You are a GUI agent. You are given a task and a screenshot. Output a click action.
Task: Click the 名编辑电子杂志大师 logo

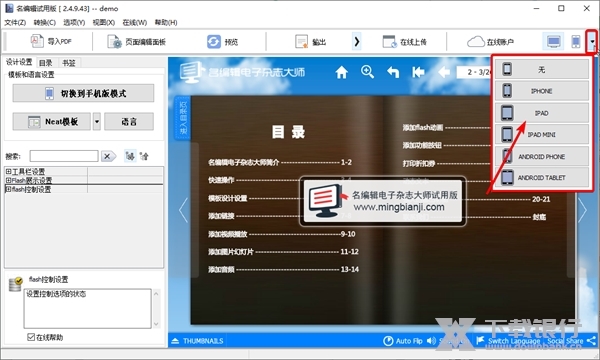(242, 72)
